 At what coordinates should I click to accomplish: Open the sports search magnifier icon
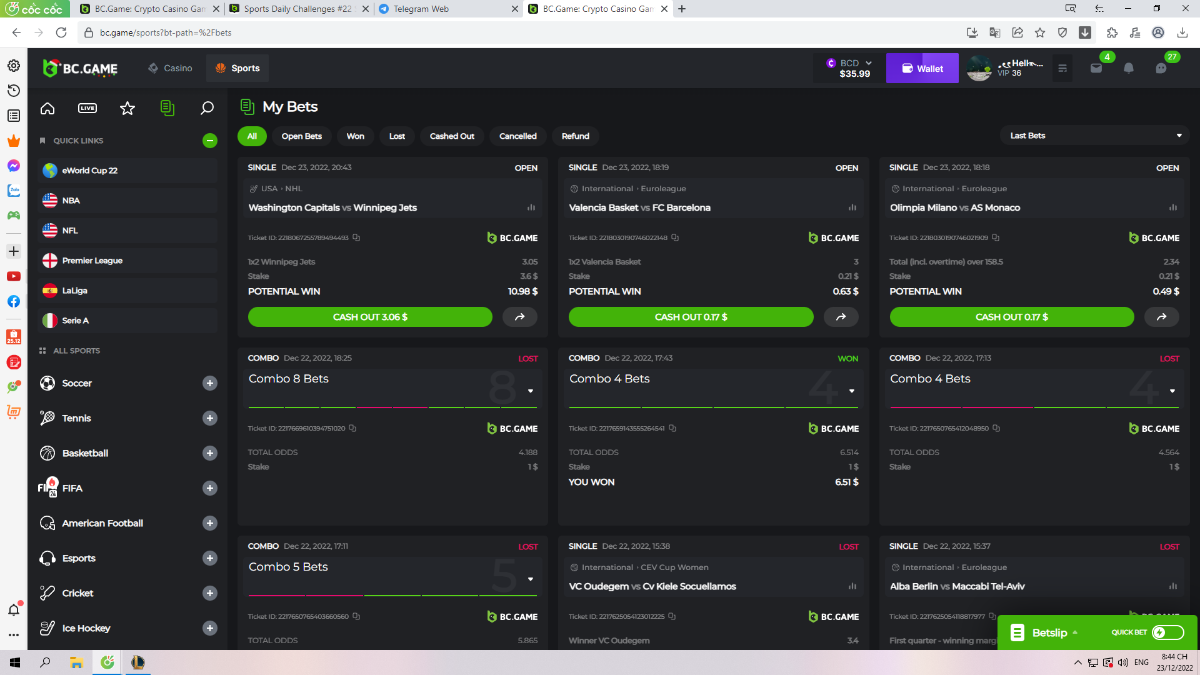pyautogui.click(x=207, y=108)
